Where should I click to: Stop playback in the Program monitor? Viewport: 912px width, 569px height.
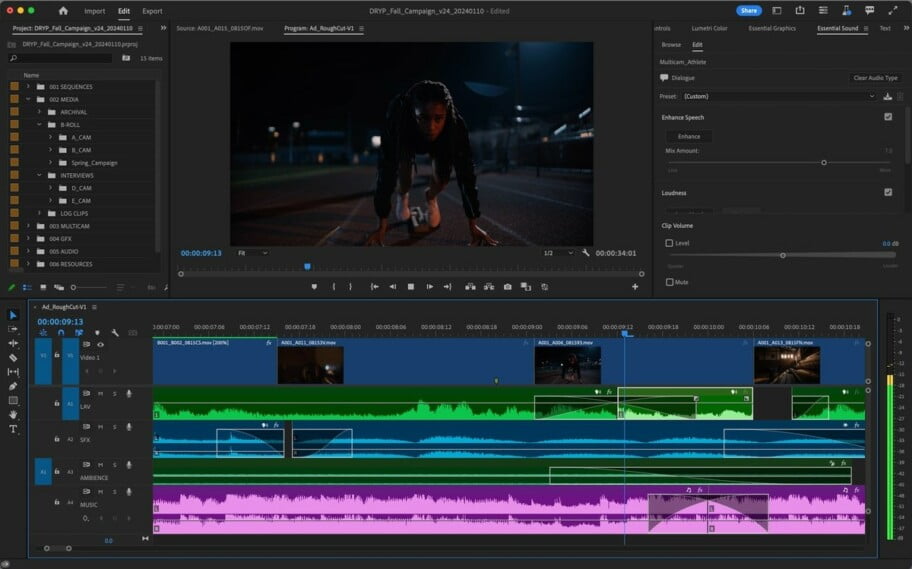[x=411, y=287]
